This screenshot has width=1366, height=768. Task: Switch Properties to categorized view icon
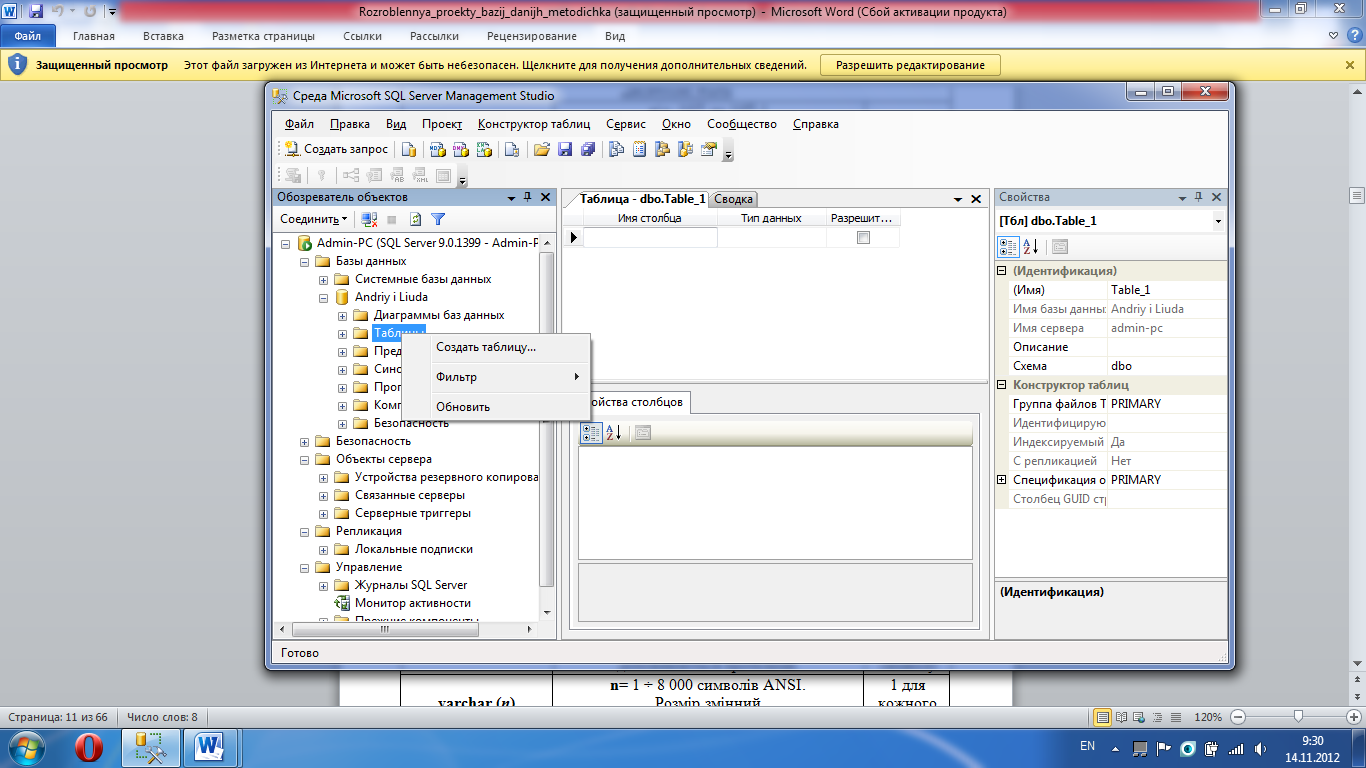click(x=1009, y=246)
